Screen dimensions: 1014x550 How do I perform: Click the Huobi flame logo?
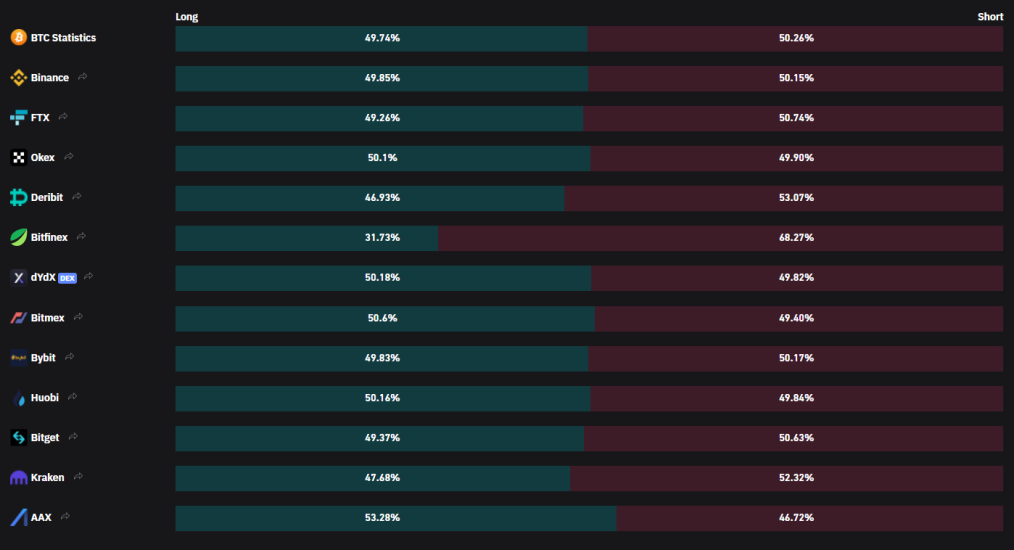[x=19, y=397]
